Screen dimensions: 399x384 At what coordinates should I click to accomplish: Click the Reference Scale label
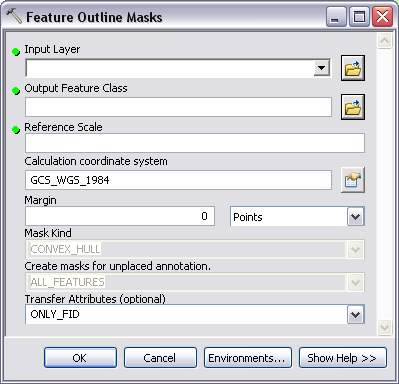click(x=63, y=127)
